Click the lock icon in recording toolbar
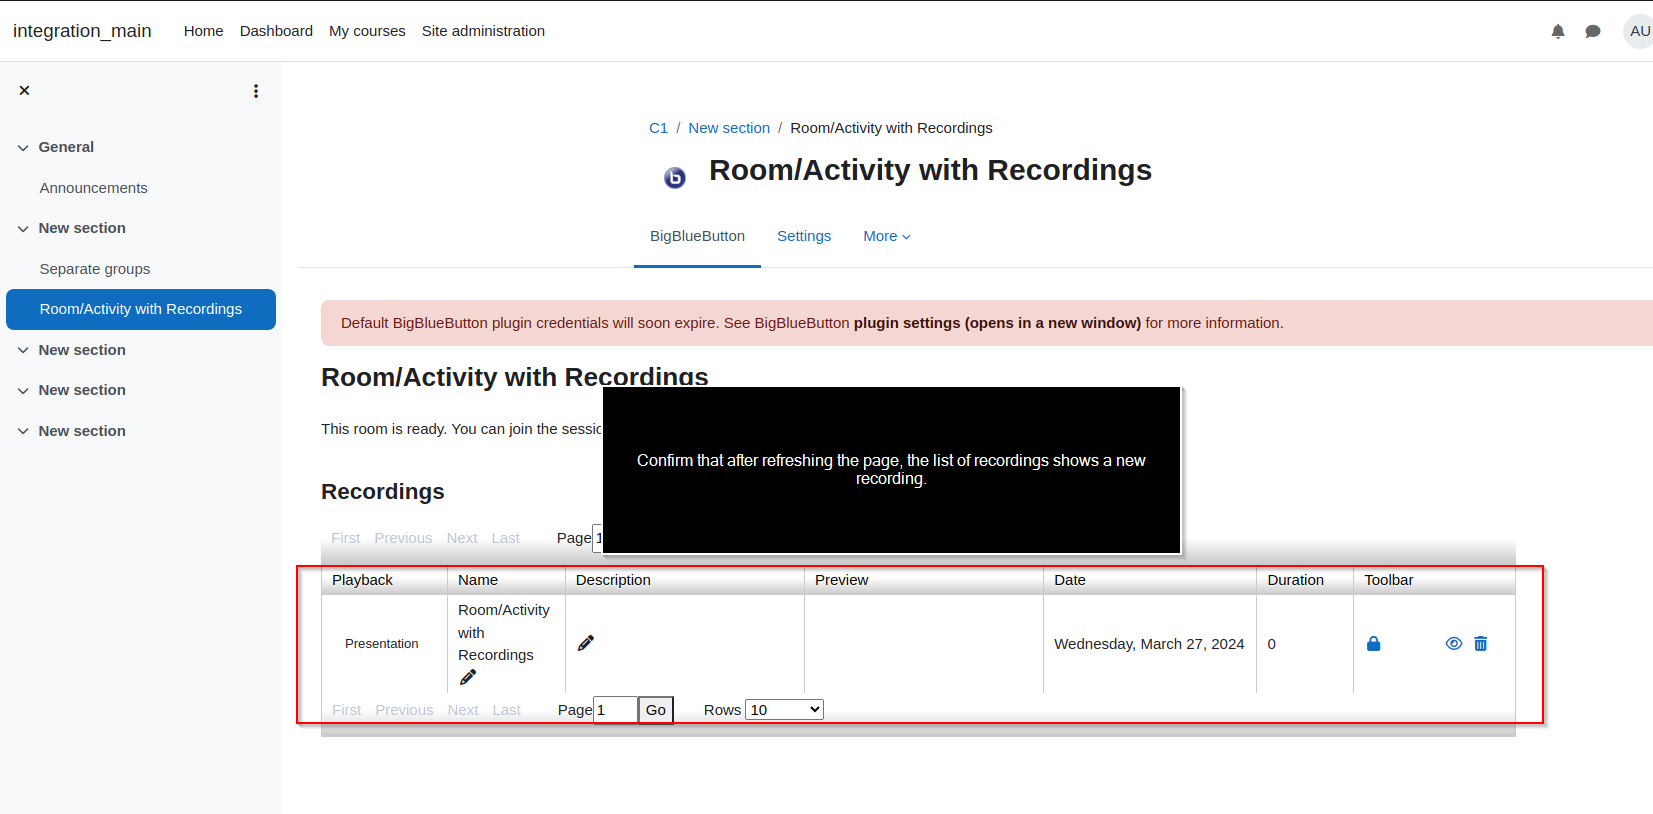Image resolution: width=1653 pixels, height=814 pixels. pyautogui.click(x=1373, y=644)
